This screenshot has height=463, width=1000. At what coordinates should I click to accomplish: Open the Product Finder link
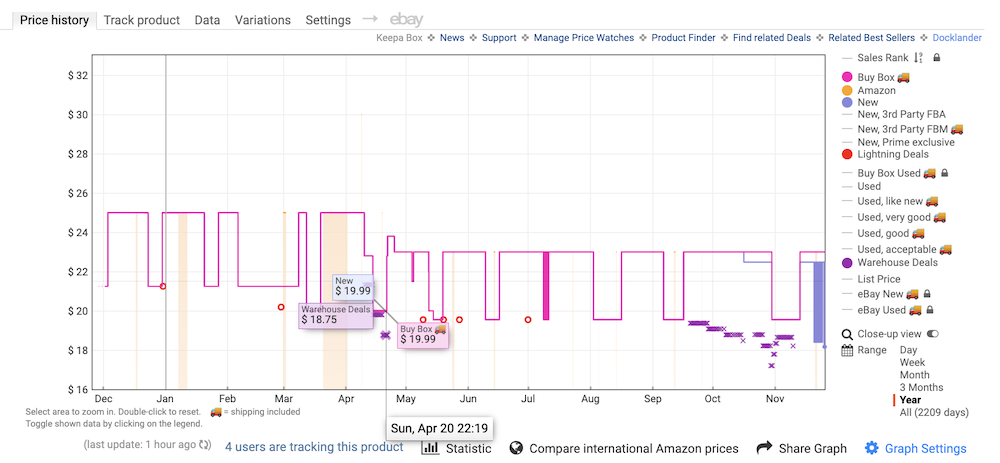point(683,38)
